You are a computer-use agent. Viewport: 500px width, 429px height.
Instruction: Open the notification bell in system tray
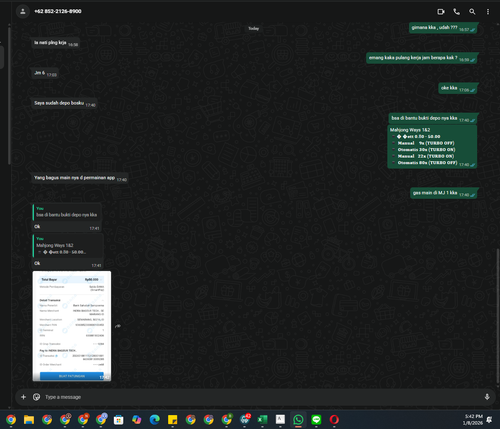coord(490,420)
